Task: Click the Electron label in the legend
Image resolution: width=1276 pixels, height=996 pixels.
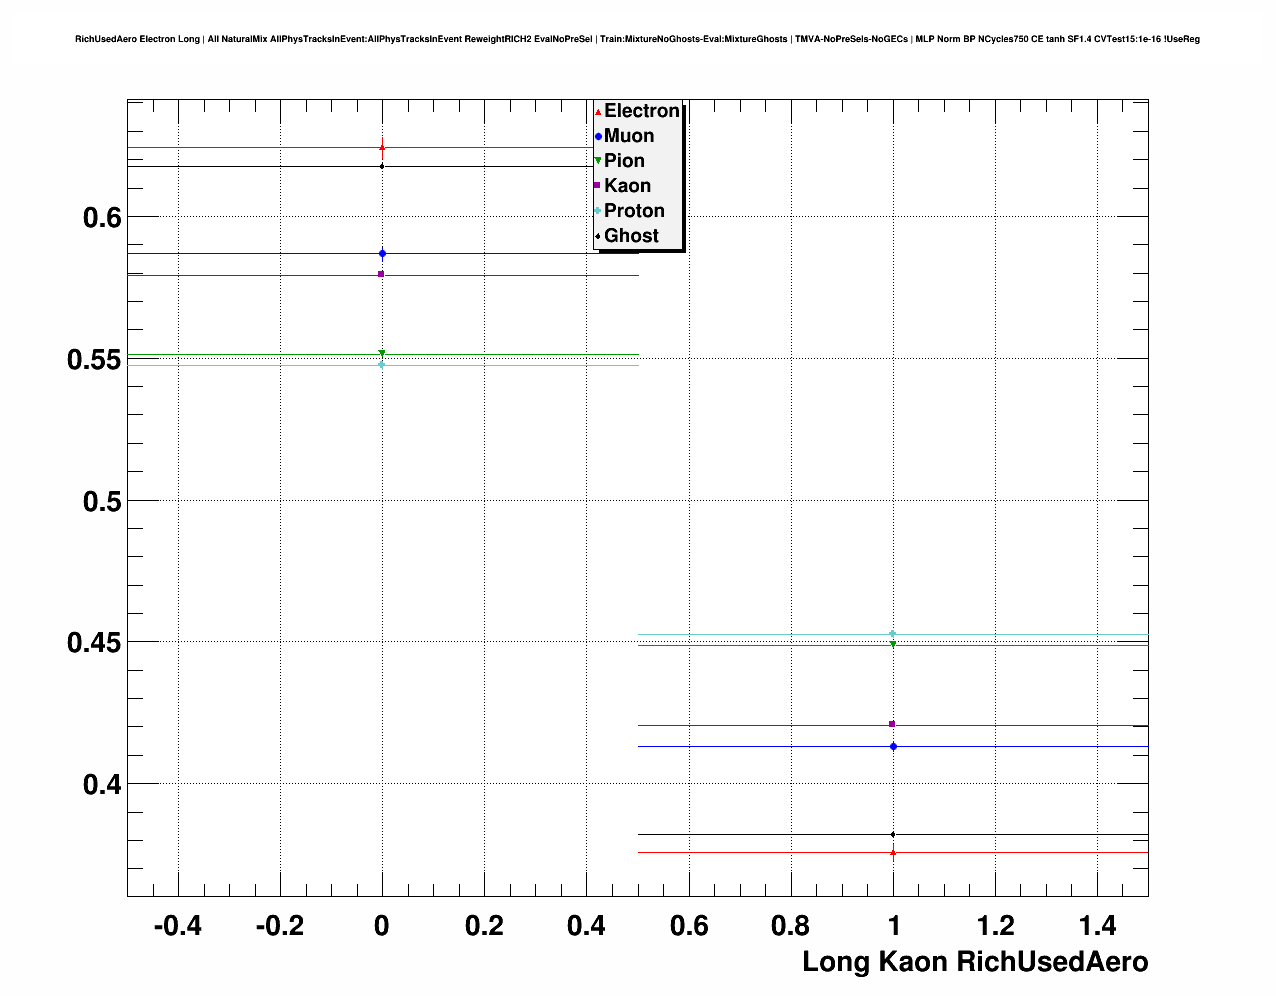Action: point(641,111)
